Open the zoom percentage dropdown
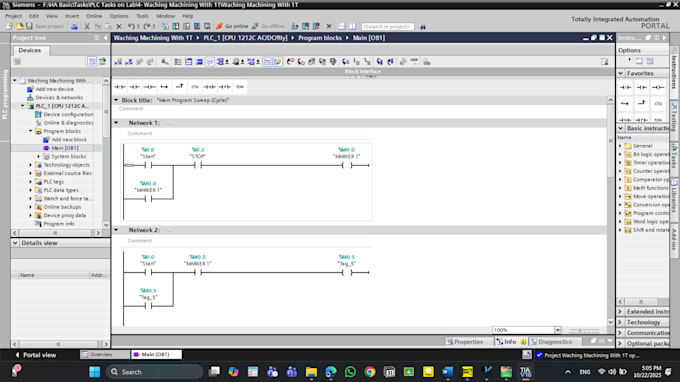680x382 pixels. click(x=558, y=330)
